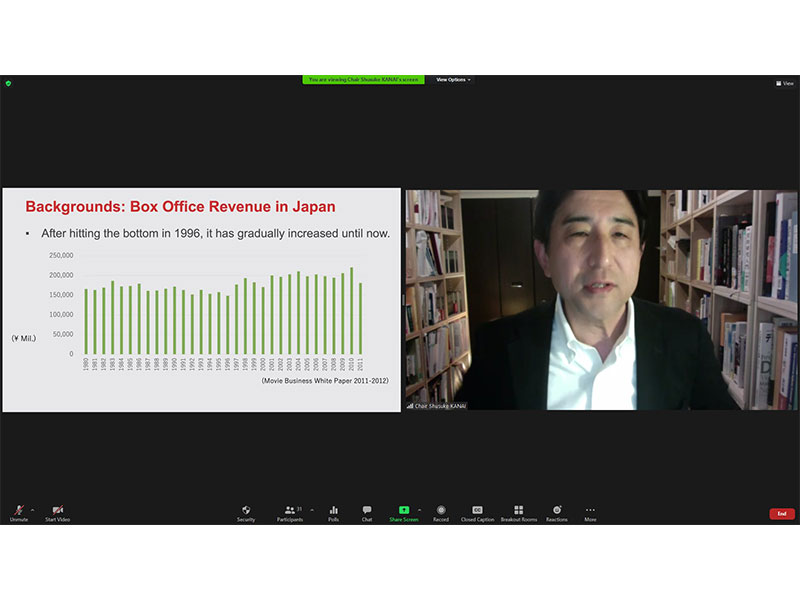Screen dimensions: 800x600
Task: Click the View button at top right
Action: [785, 83]
